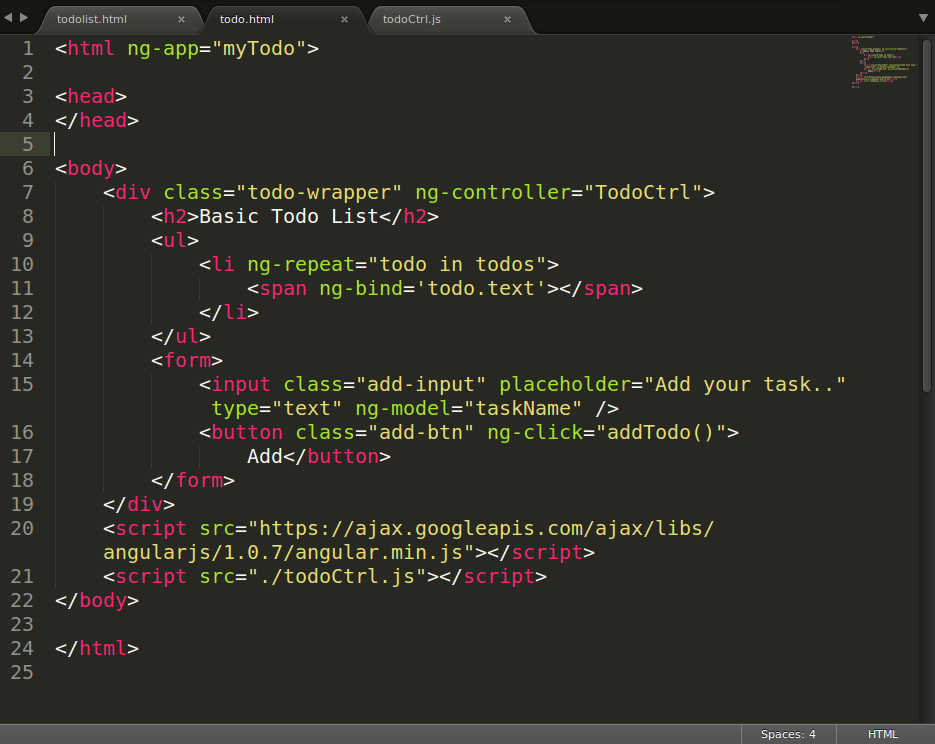Click line number 25 in the gutter
Image resolution: width=935 pixels, height=744 pixels.
tap(22, 672)
